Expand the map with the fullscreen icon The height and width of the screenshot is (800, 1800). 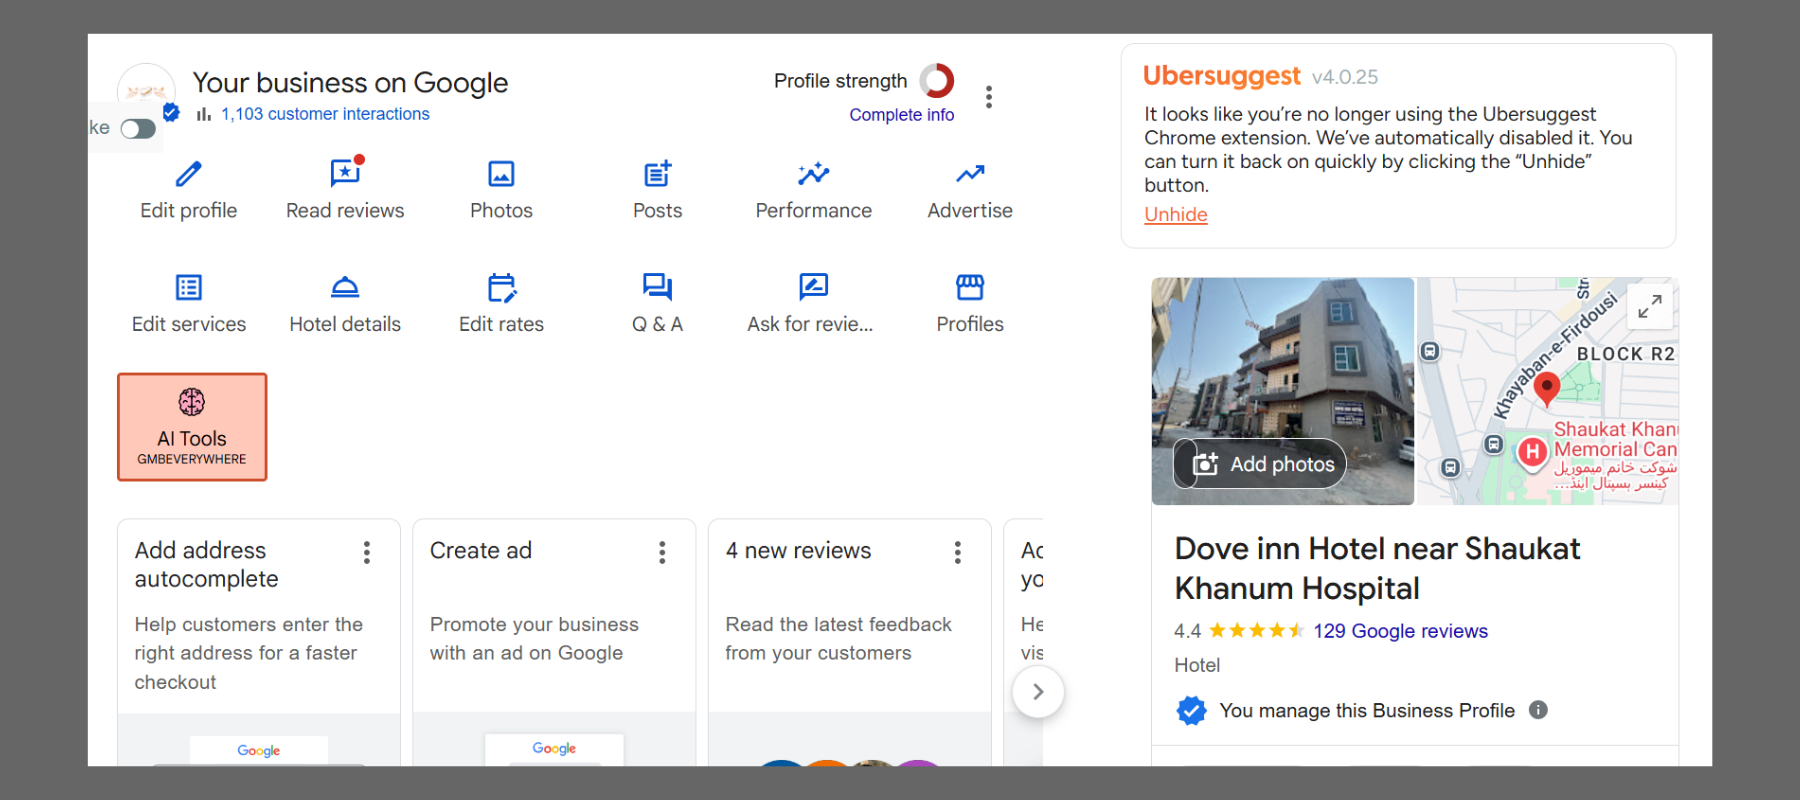[1649, 306]
